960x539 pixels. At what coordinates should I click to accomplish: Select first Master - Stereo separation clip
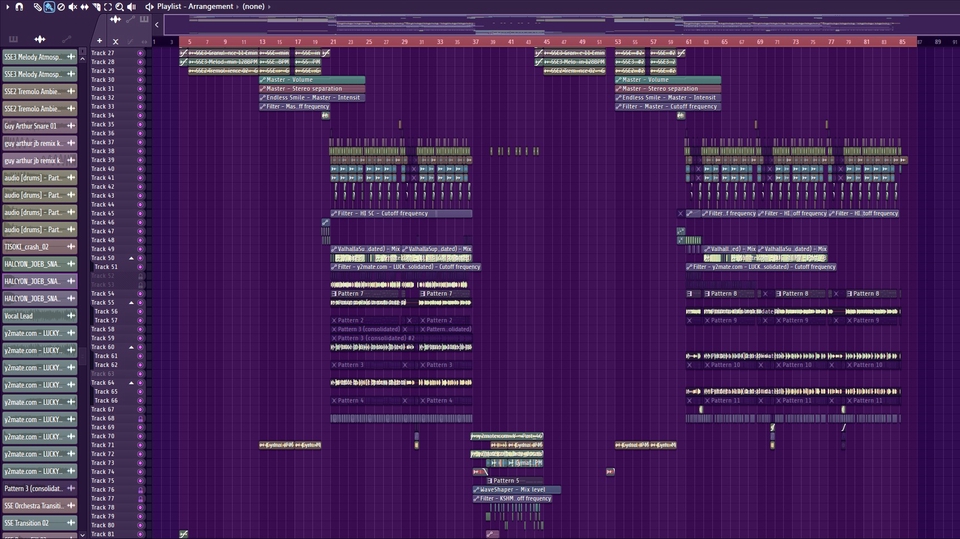pyautogui.click(x=312, y=89)
